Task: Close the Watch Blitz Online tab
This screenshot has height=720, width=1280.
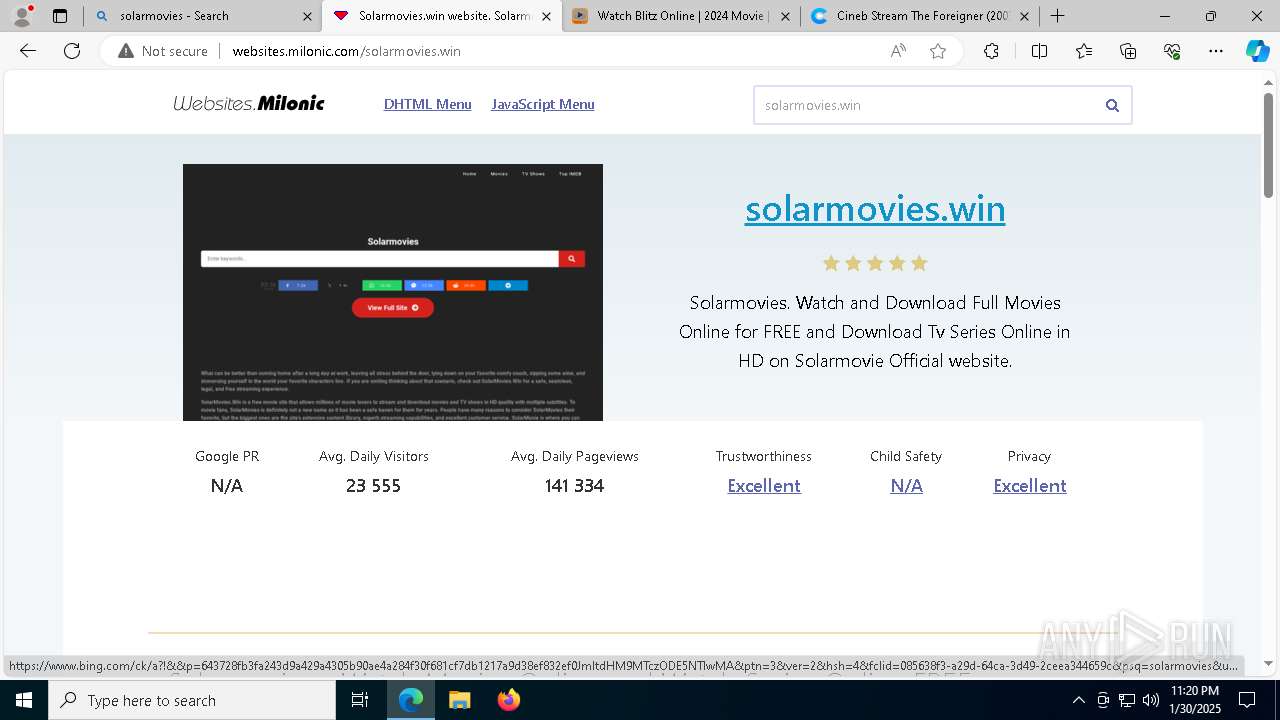Action: tap(785, 16)
